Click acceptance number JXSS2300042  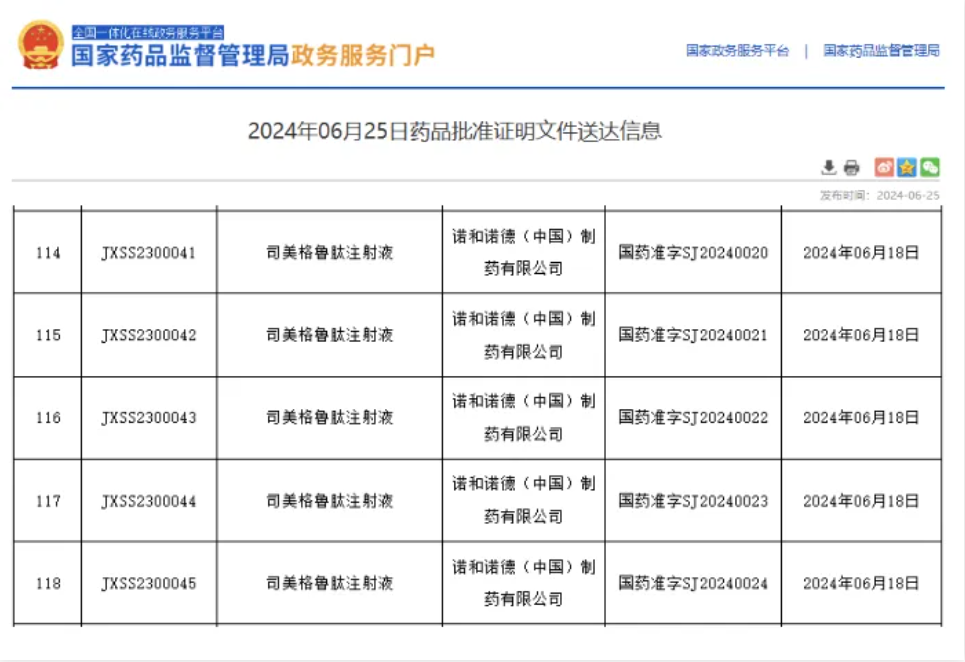tap(149, 335)
